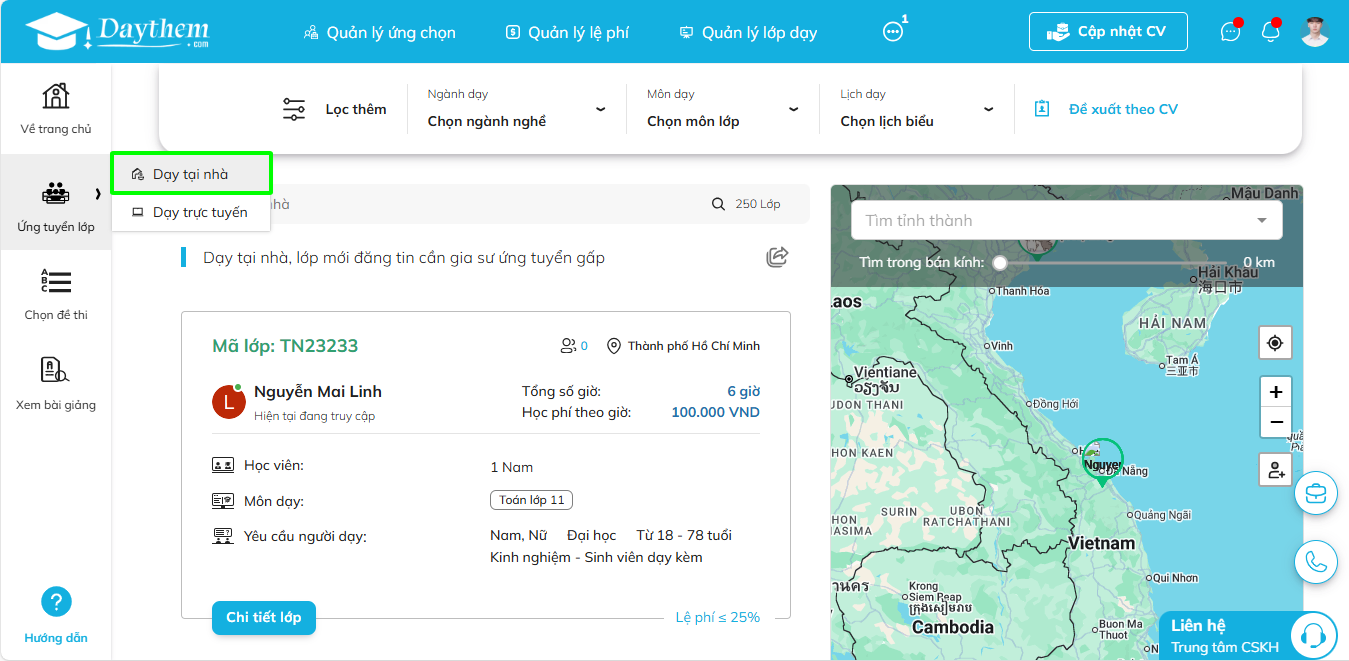Expand the Lịch dạy dropdown
The image size is (1349, 661).
(x=917, y=109)
